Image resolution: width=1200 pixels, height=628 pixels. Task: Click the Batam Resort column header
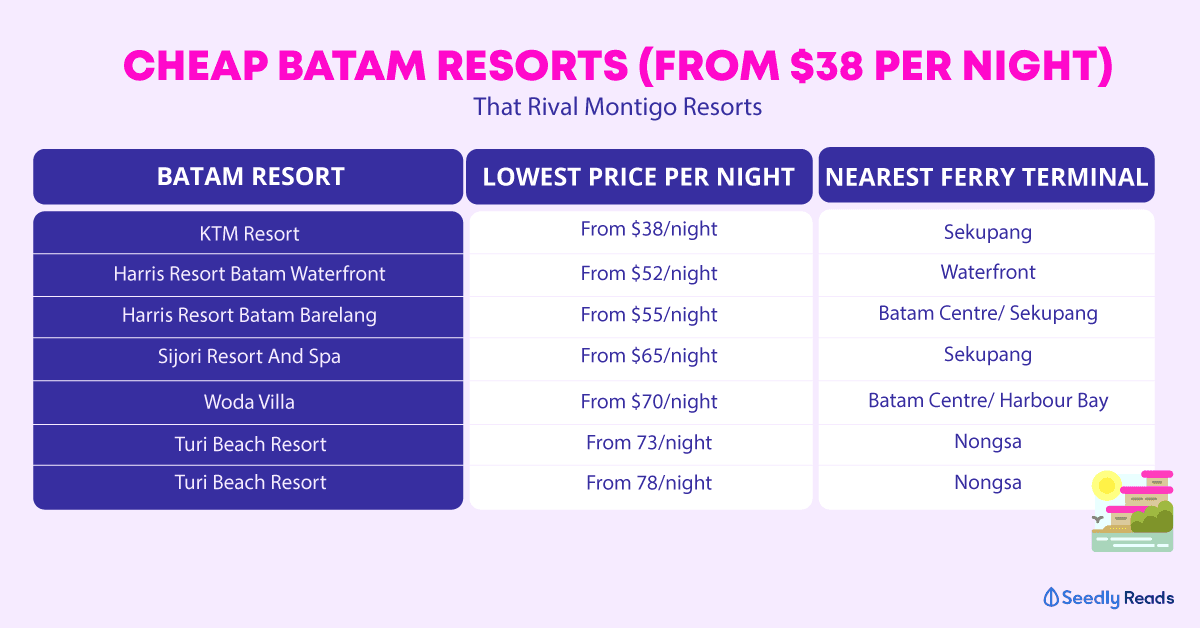(x=250, y=177)
